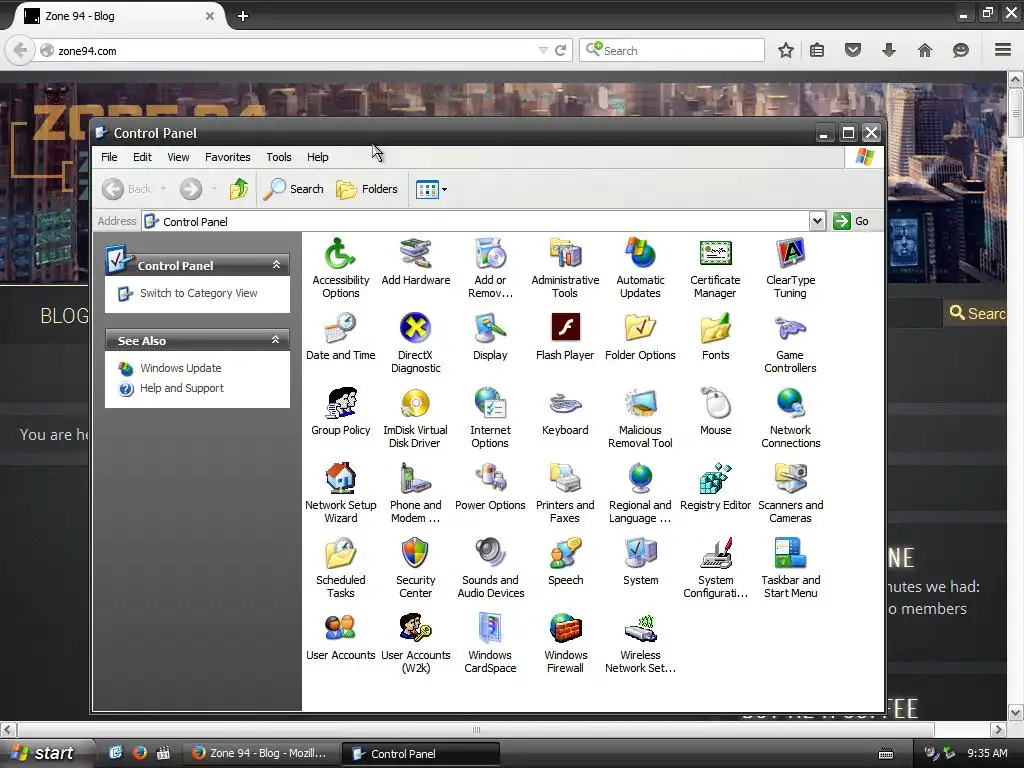This screenshot has width=1024, height=768.
Task: Click the Folders toolbar button
Action: pyautogui.click(x=367, y=189)
